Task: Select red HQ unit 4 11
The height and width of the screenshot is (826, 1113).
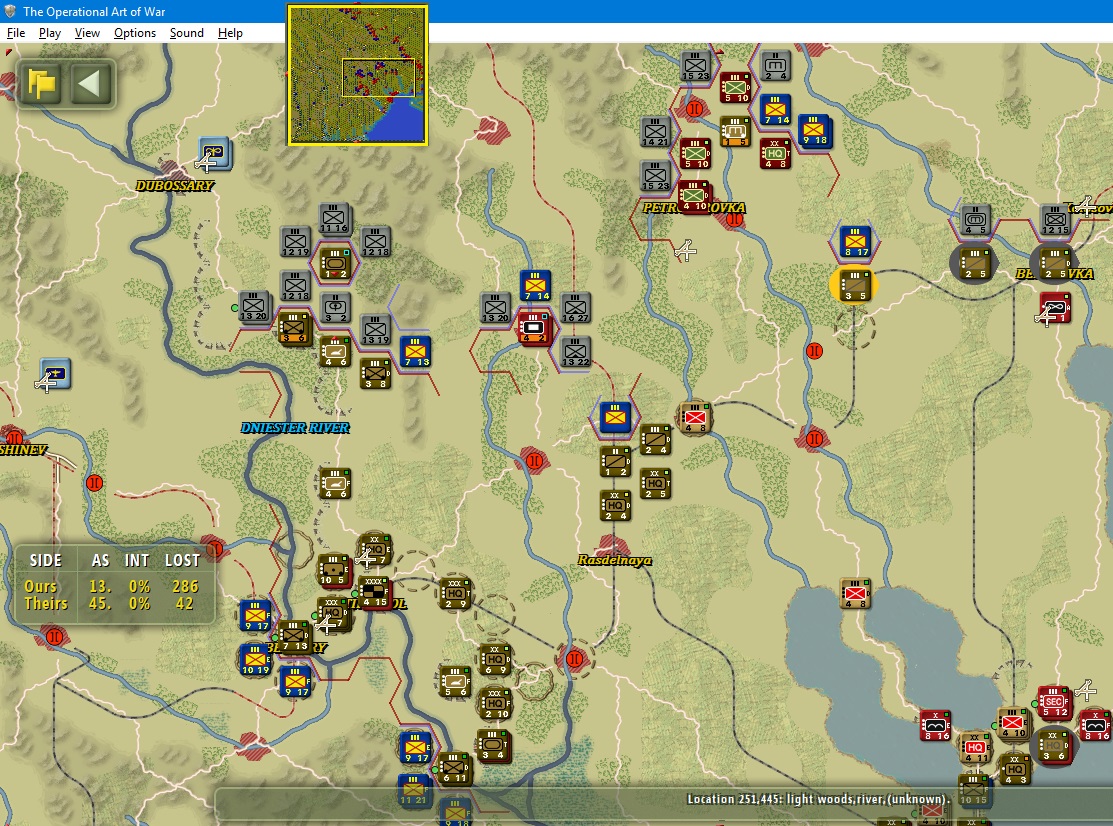Action: pyautogui.click(x=975, y=748)
